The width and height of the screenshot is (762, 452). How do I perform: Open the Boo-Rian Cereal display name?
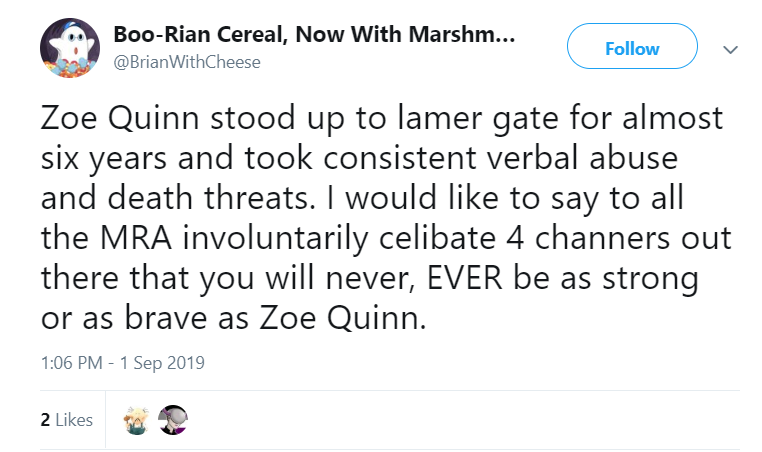(x=314, y=35)
